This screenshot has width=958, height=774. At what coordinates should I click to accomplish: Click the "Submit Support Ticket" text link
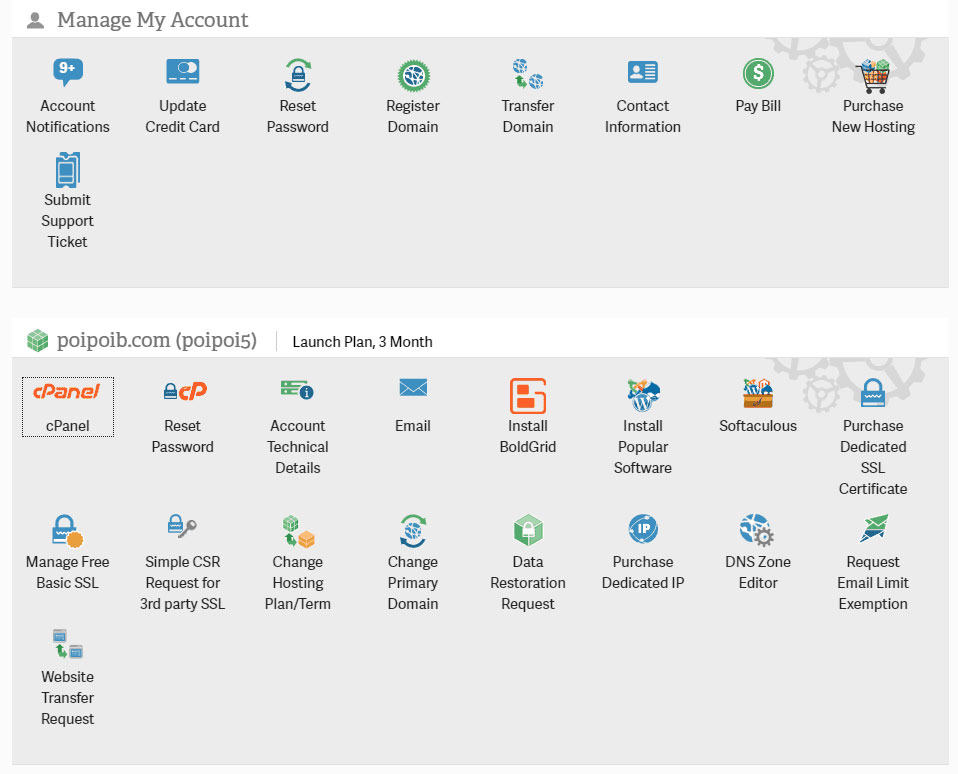pyautogui.click(x=67, y=221)
